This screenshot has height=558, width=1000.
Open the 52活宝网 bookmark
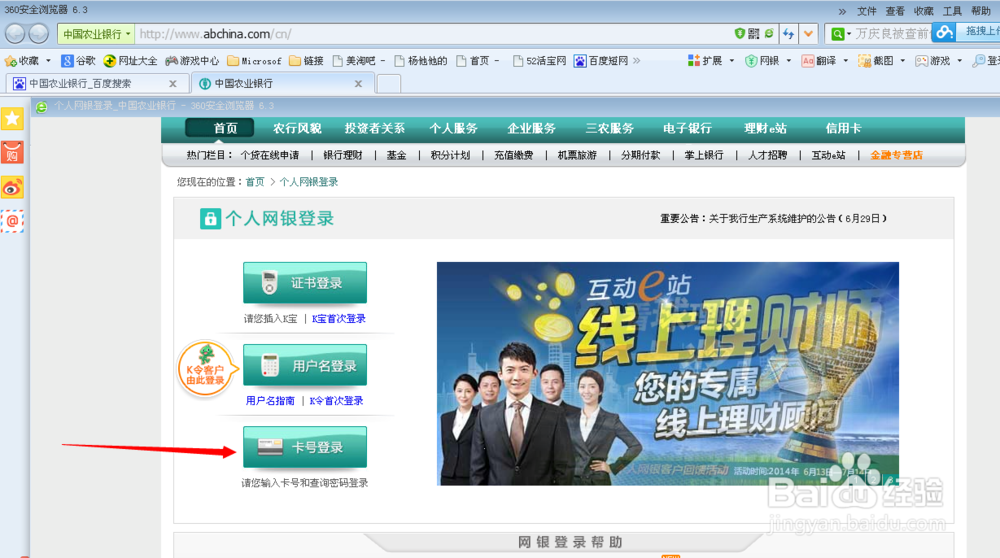point(540,61)
